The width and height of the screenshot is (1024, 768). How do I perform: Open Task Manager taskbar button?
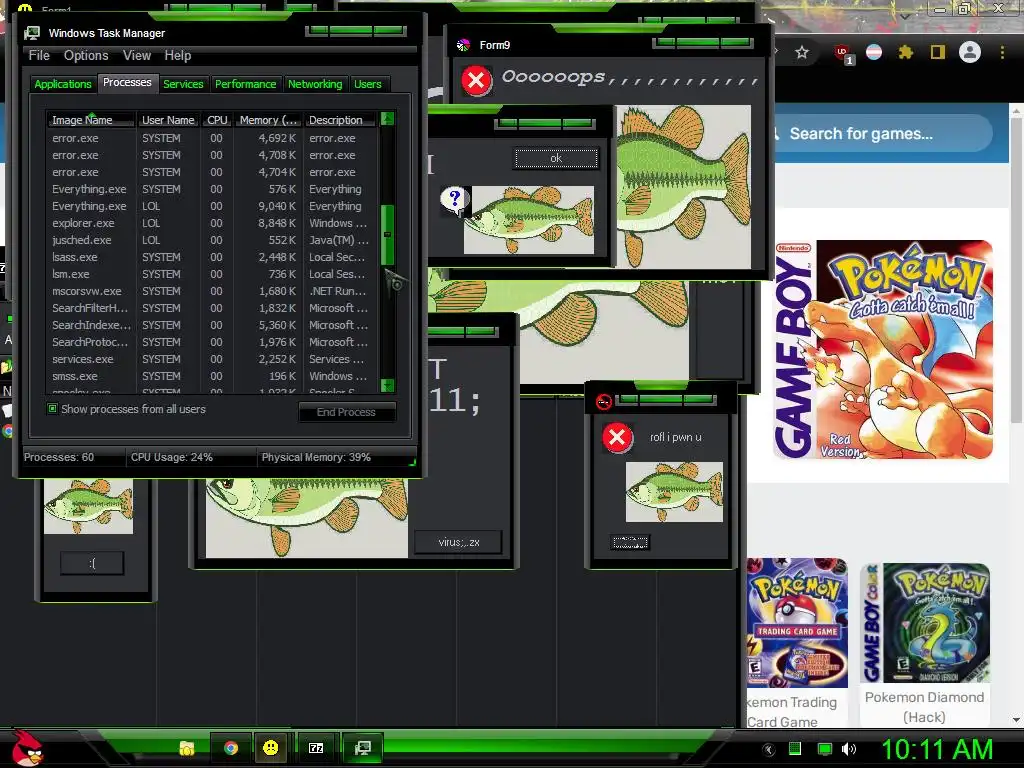point(362,748)
